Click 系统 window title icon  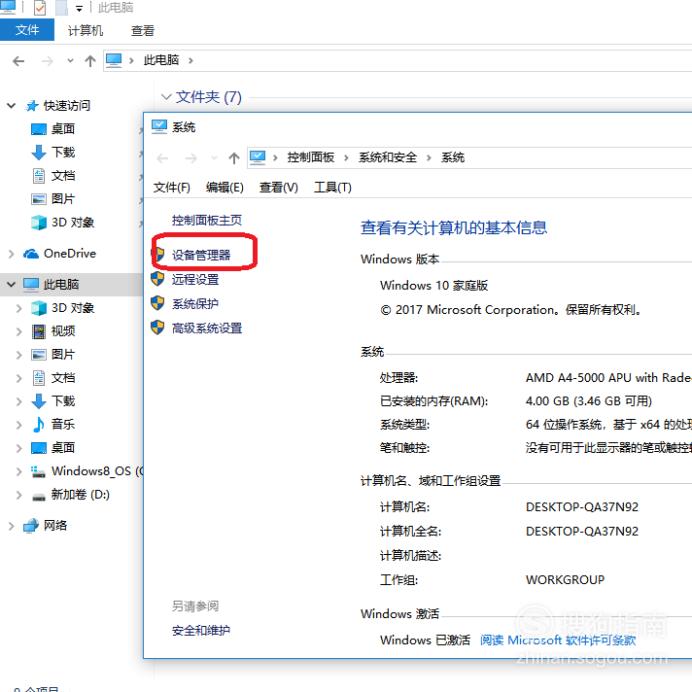pos(159,127)
